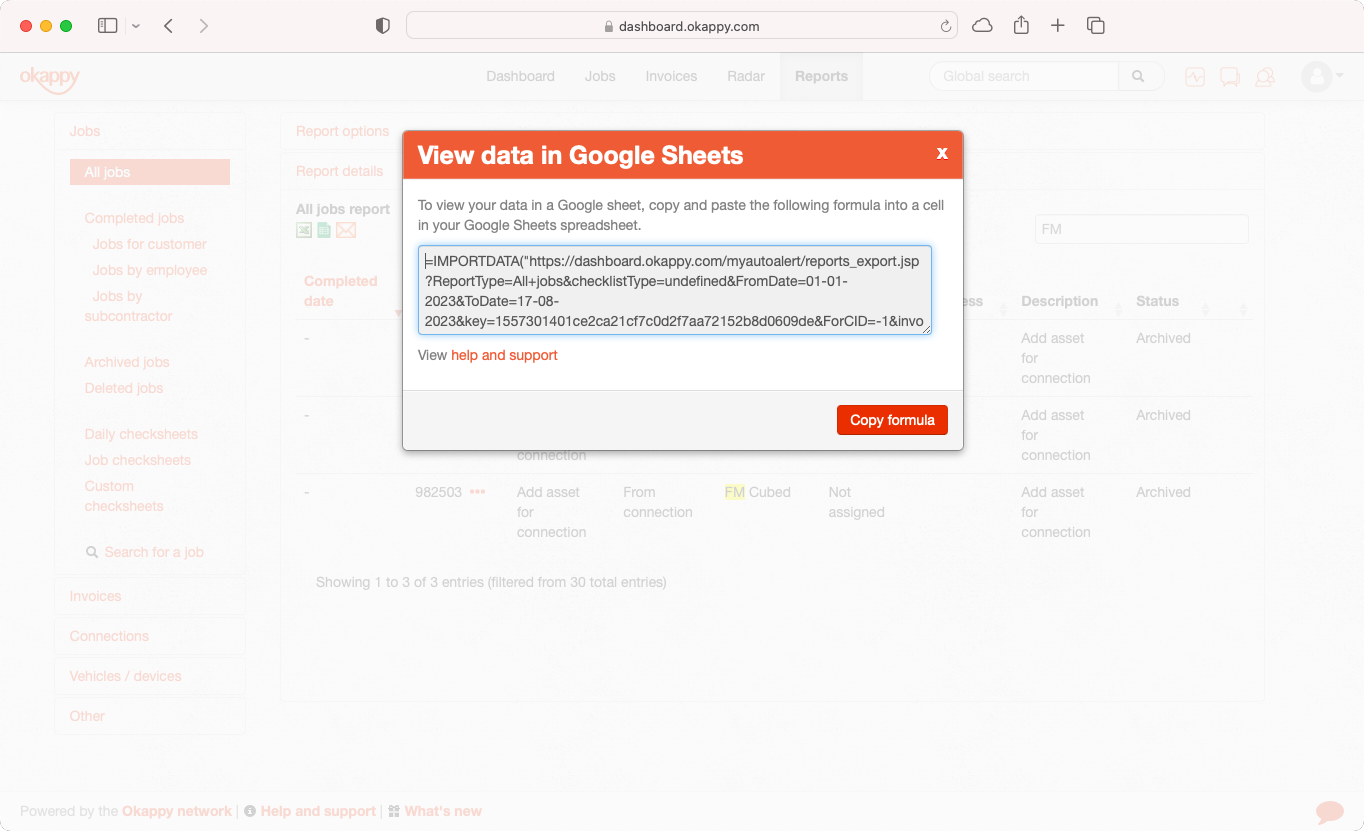Select All jobs in the sidebar
The image size is (1364, 831).
150,172
